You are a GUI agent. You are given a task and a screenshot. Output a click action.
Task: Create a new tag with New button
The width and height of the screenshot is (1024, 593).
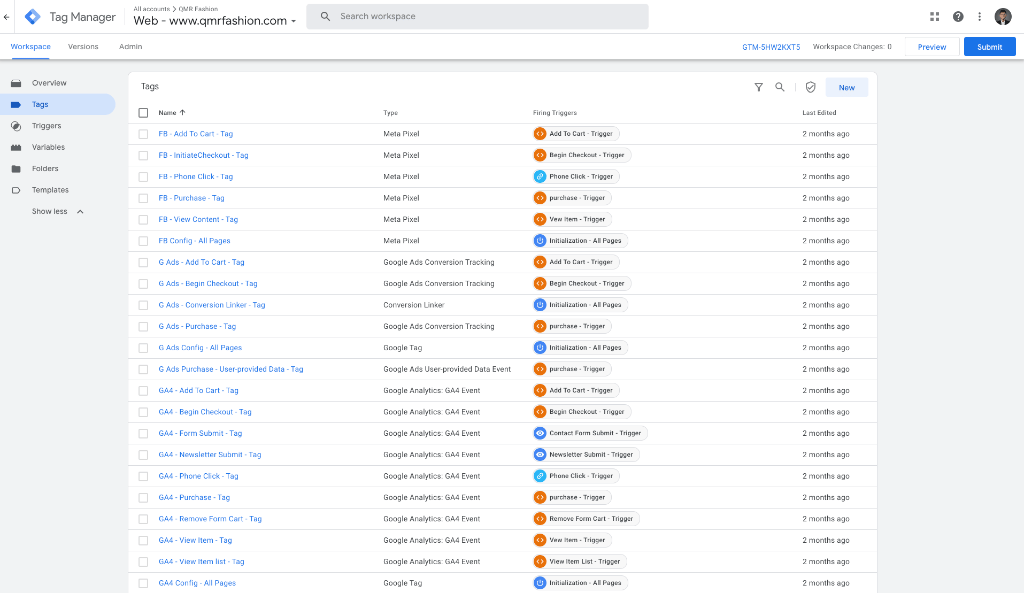coord(846,88)
